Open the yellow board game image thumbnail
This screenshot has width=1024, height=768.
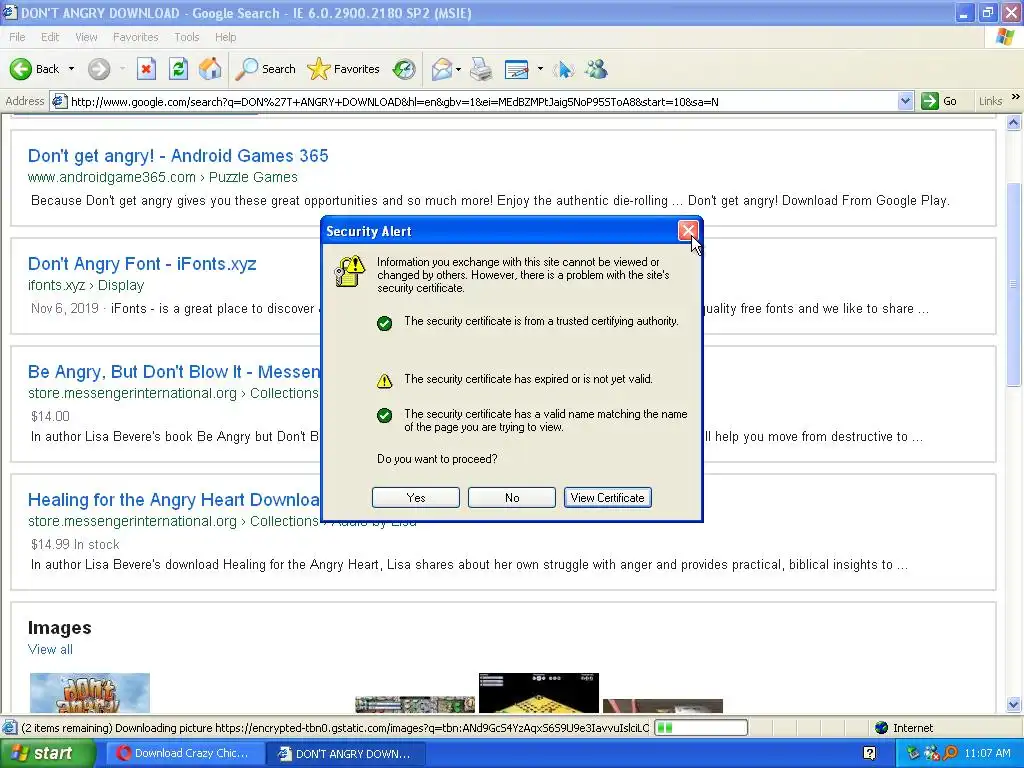539,693
